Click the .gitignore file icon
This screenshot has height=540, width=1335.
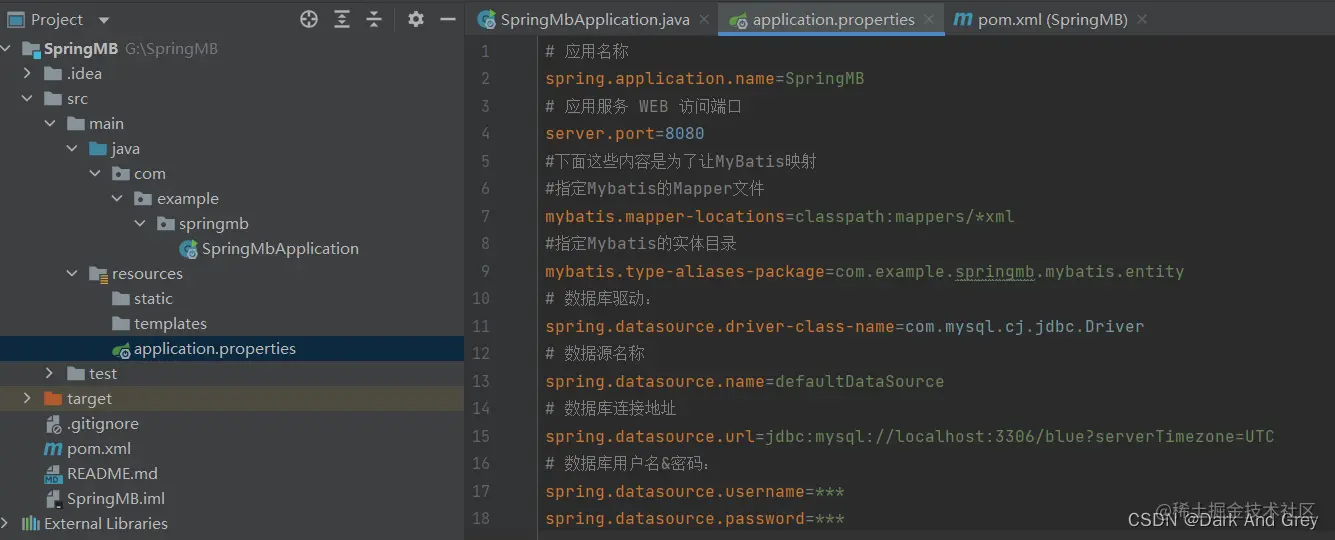point(53,424)
